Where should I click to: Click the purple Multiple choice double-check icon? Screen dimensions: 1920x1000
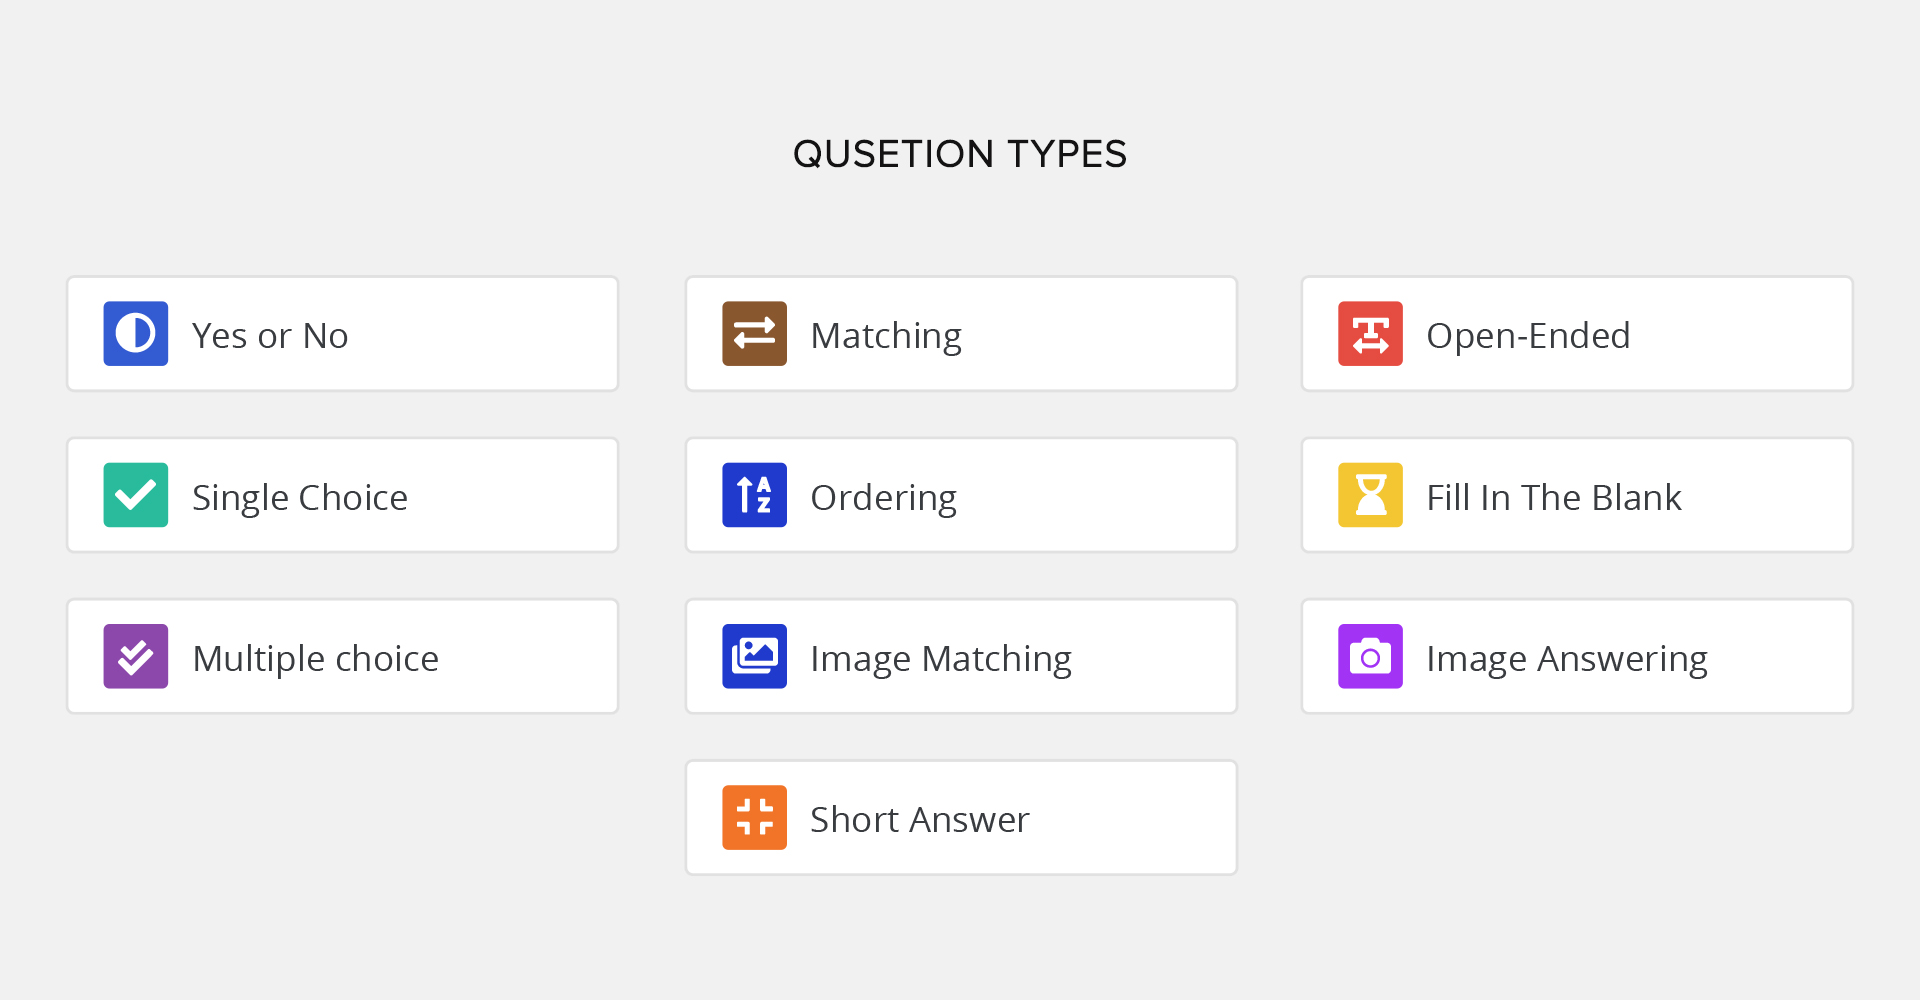tap(136, 657)
